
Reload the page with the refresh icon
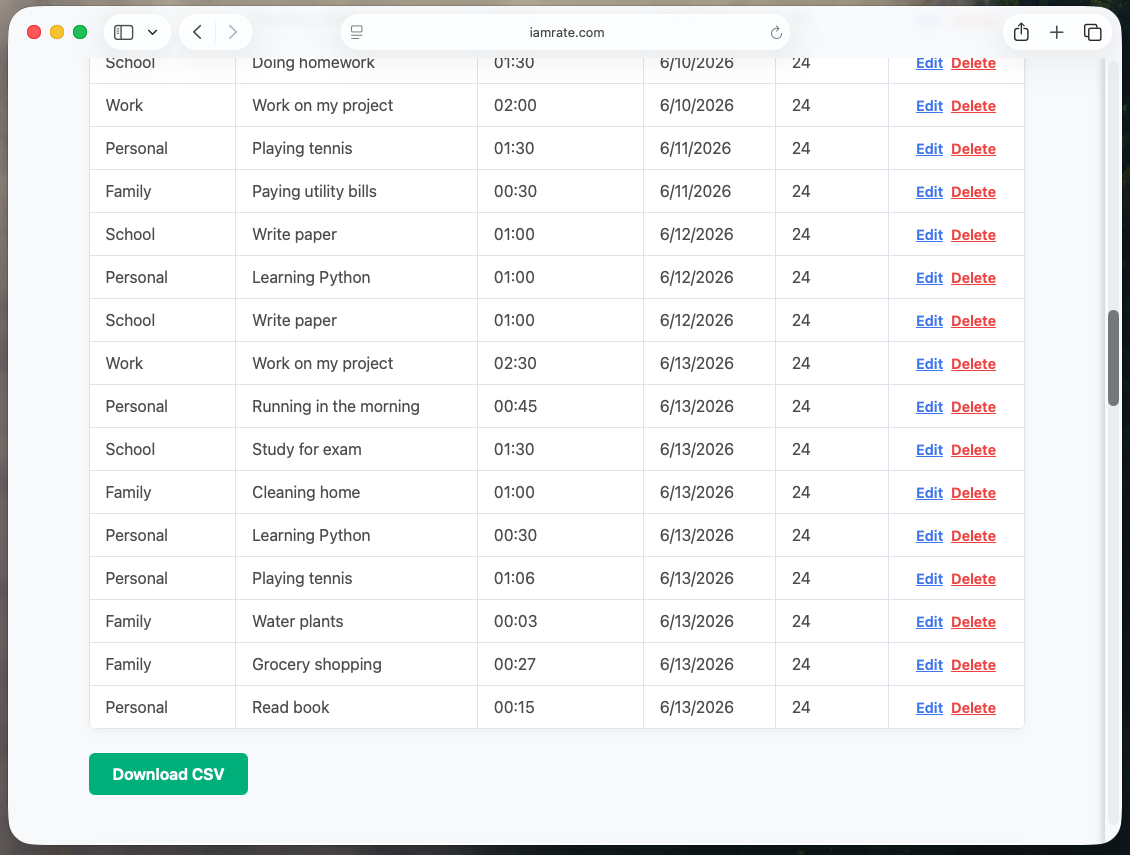click(x=776, y=32)
